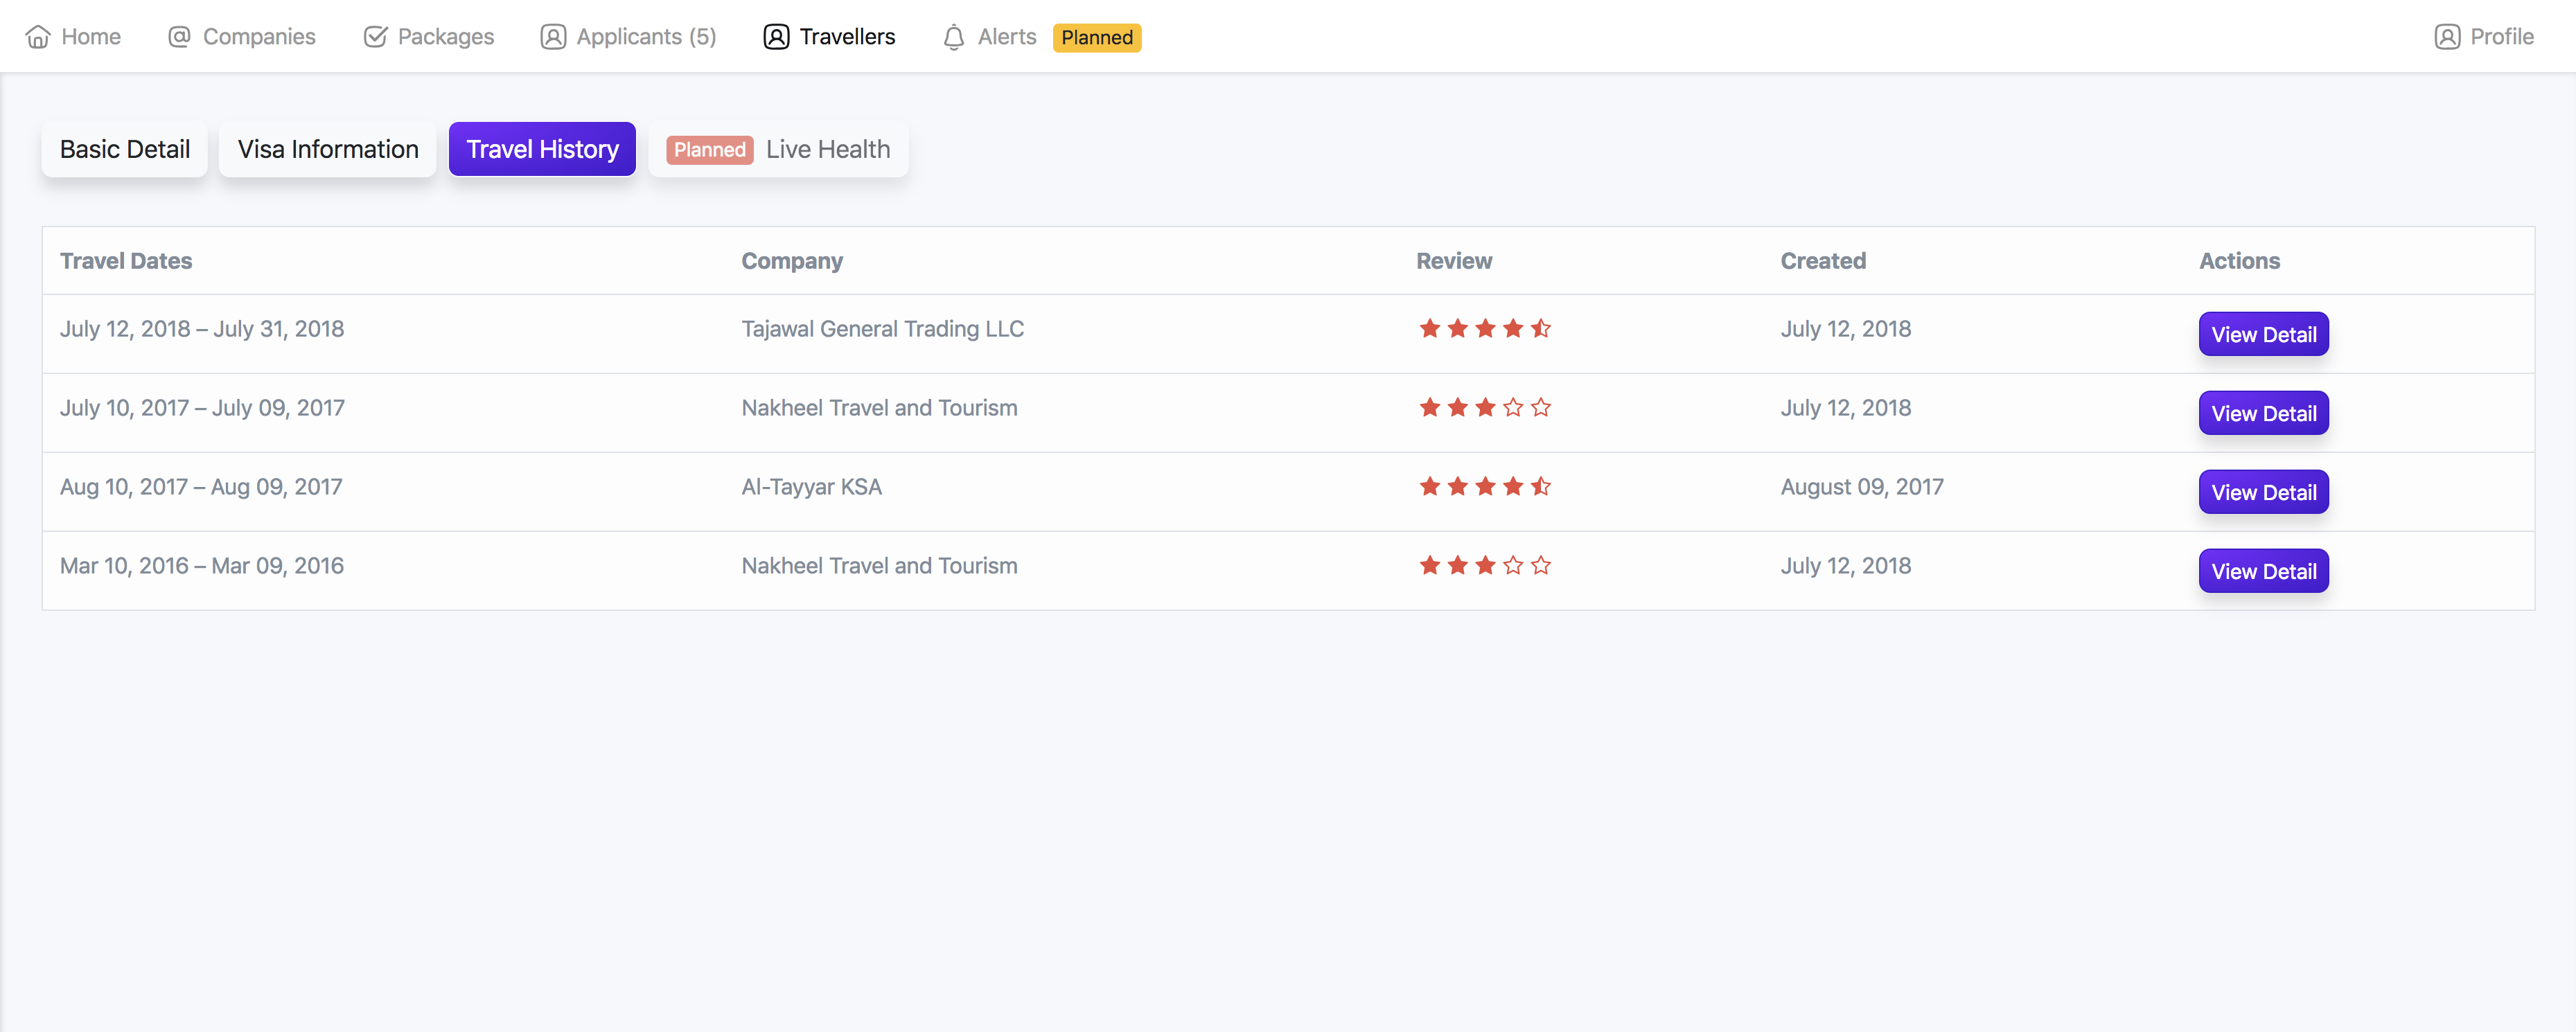The image size is (2576, 1032).
Task: Click the yellow Planned badge beside Alerts
Action: click(1096, 37)
